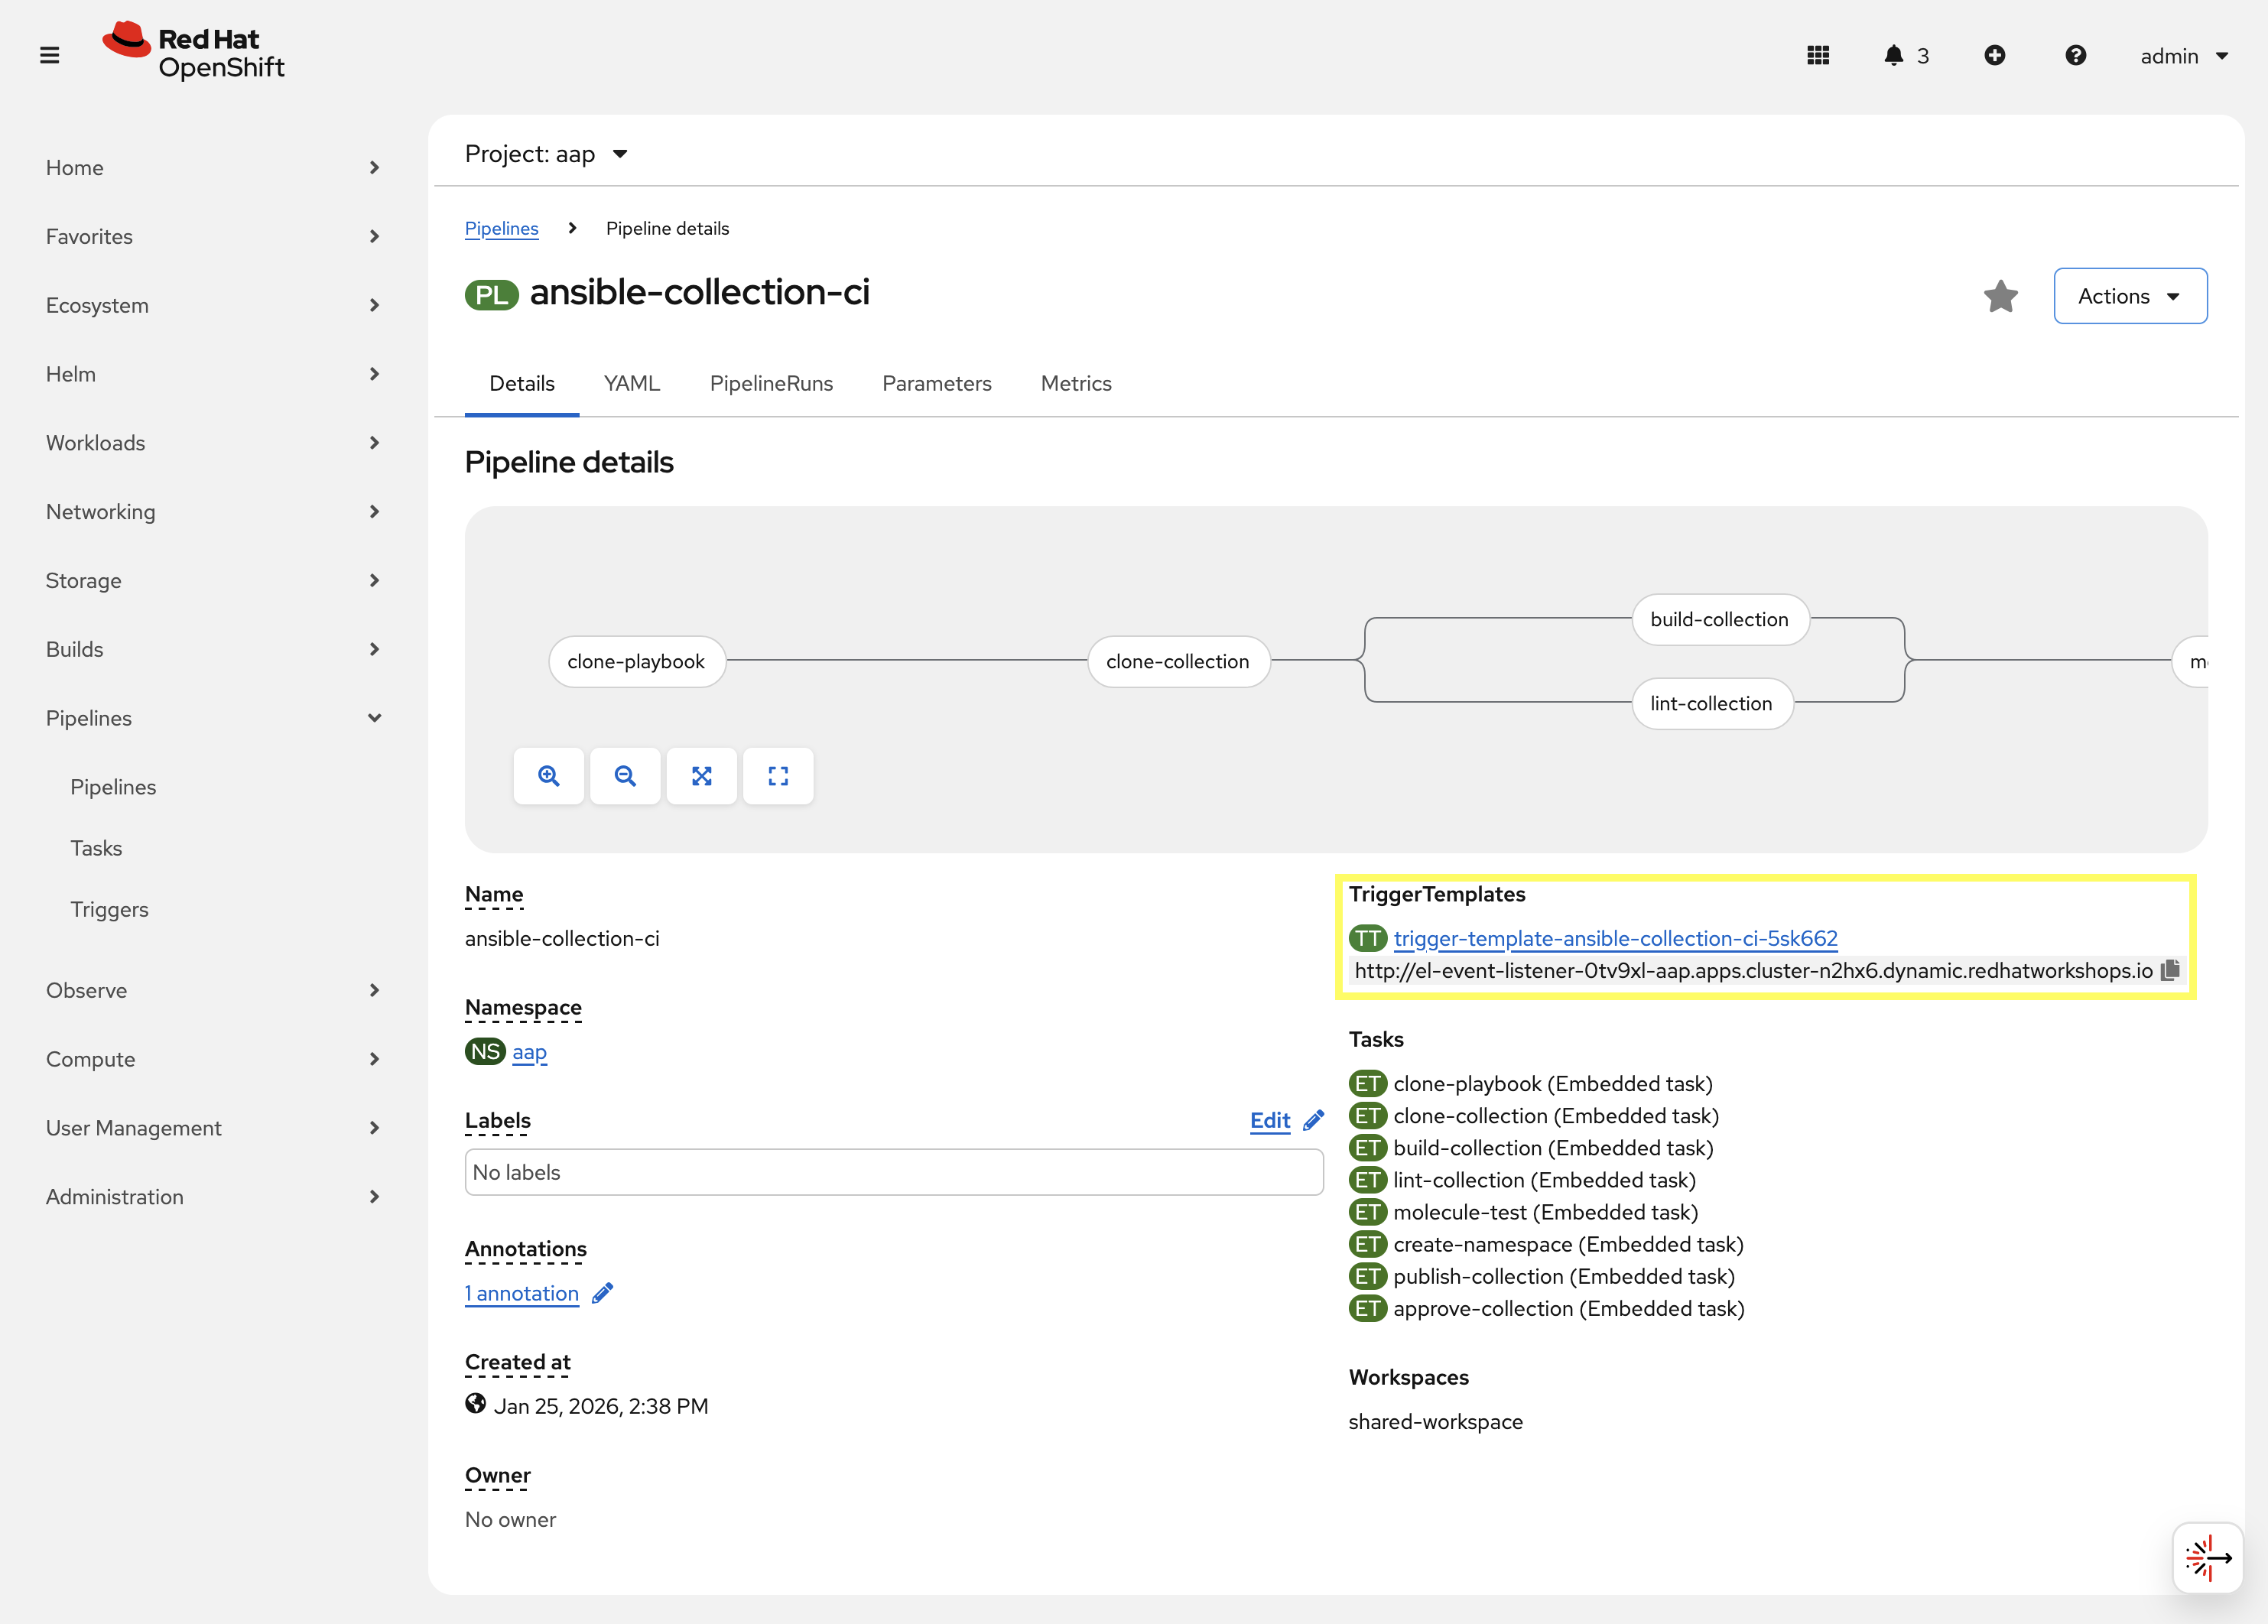The height and width of the screenshot is (1624, 2268).
Task: Open the aap namespace link
Action: tap(530, 1051)
